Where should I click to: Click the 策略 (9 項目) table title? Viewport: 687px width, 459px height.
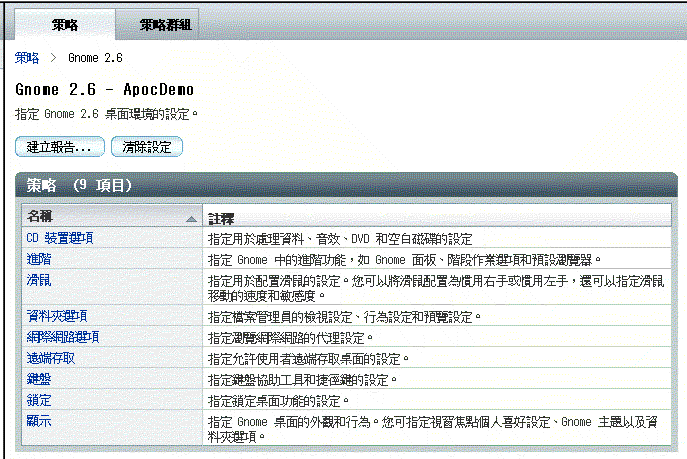point(79,185)
